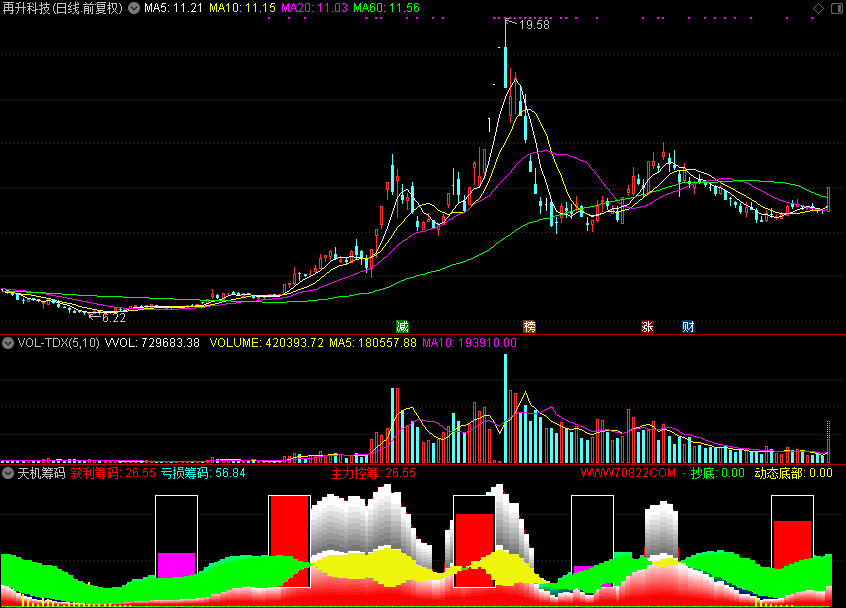This screenshot has height=608, width=846.
Task: Open the VOL-TDX indicator dropdown arrow
Action: (x=8, y=343)
